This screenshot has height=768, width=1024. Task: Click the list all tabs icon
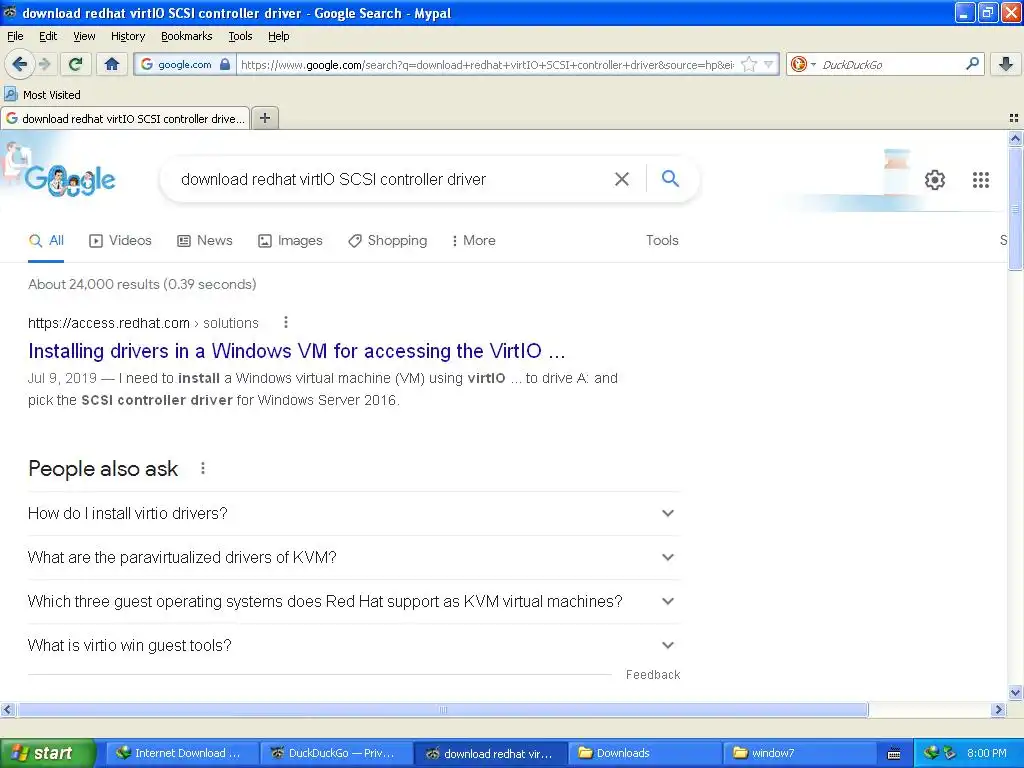tap(1014, 118)
